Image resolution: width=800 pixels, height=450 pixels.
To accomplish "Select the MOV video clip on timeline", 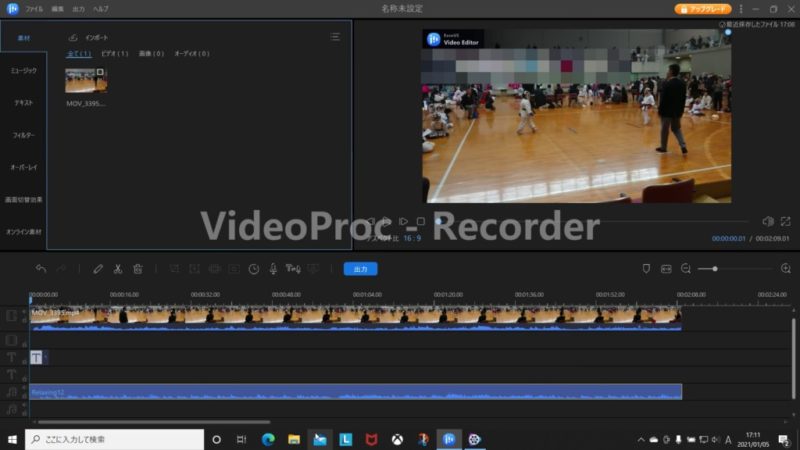I will pos(356,319).
